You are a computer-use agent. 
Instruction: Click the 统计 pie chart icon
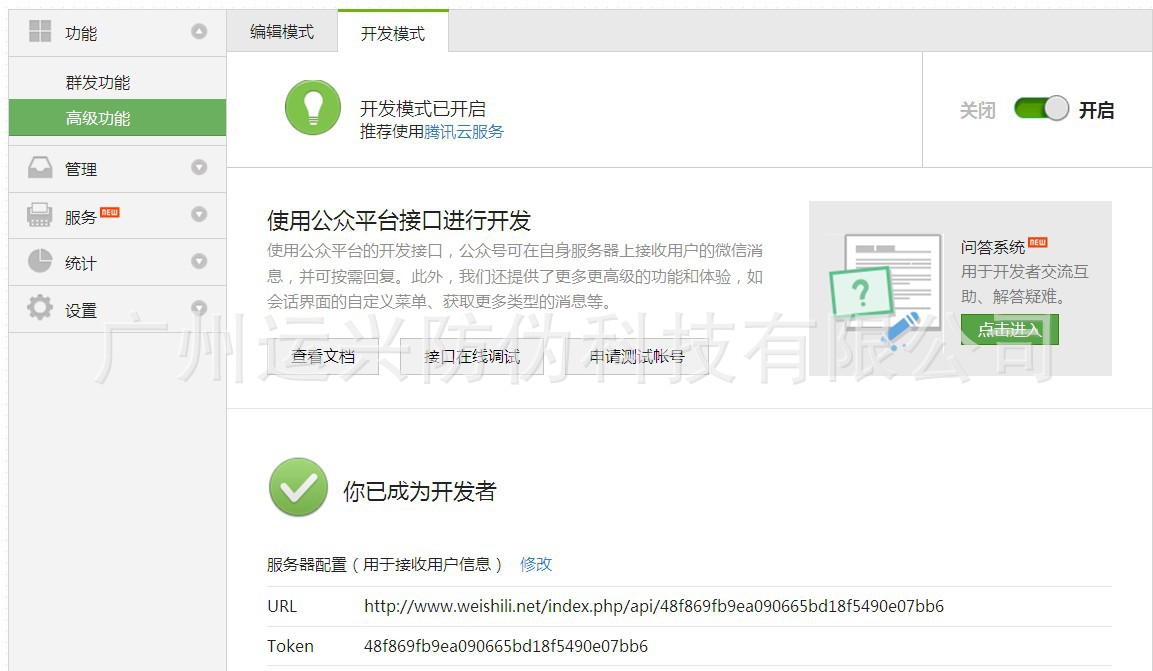40,261
